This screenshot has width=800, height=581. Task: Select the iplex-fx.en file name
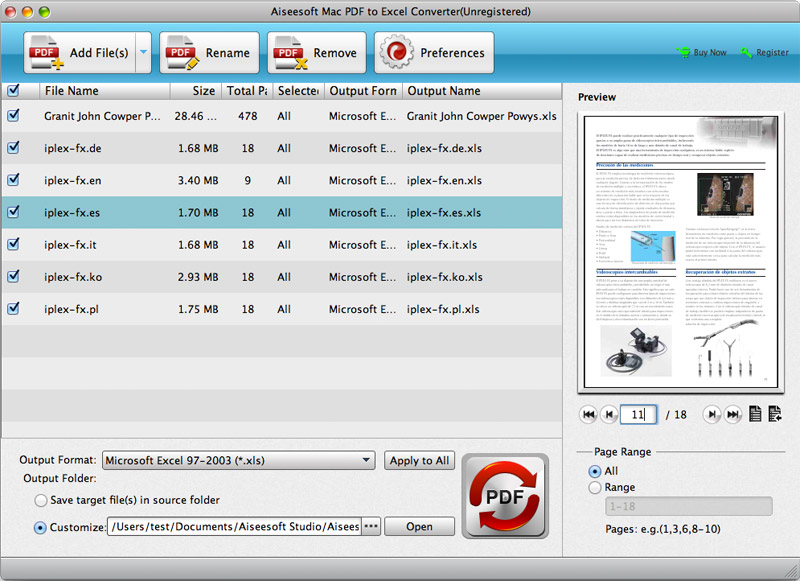(72, 181)
